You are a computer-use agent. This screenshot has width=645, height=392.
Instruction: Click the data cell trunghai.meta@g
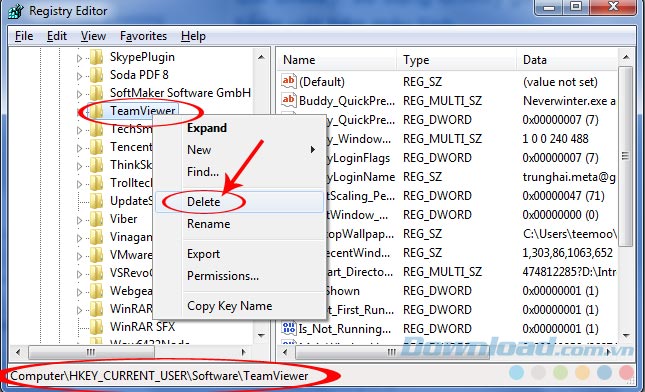point(569,177)
